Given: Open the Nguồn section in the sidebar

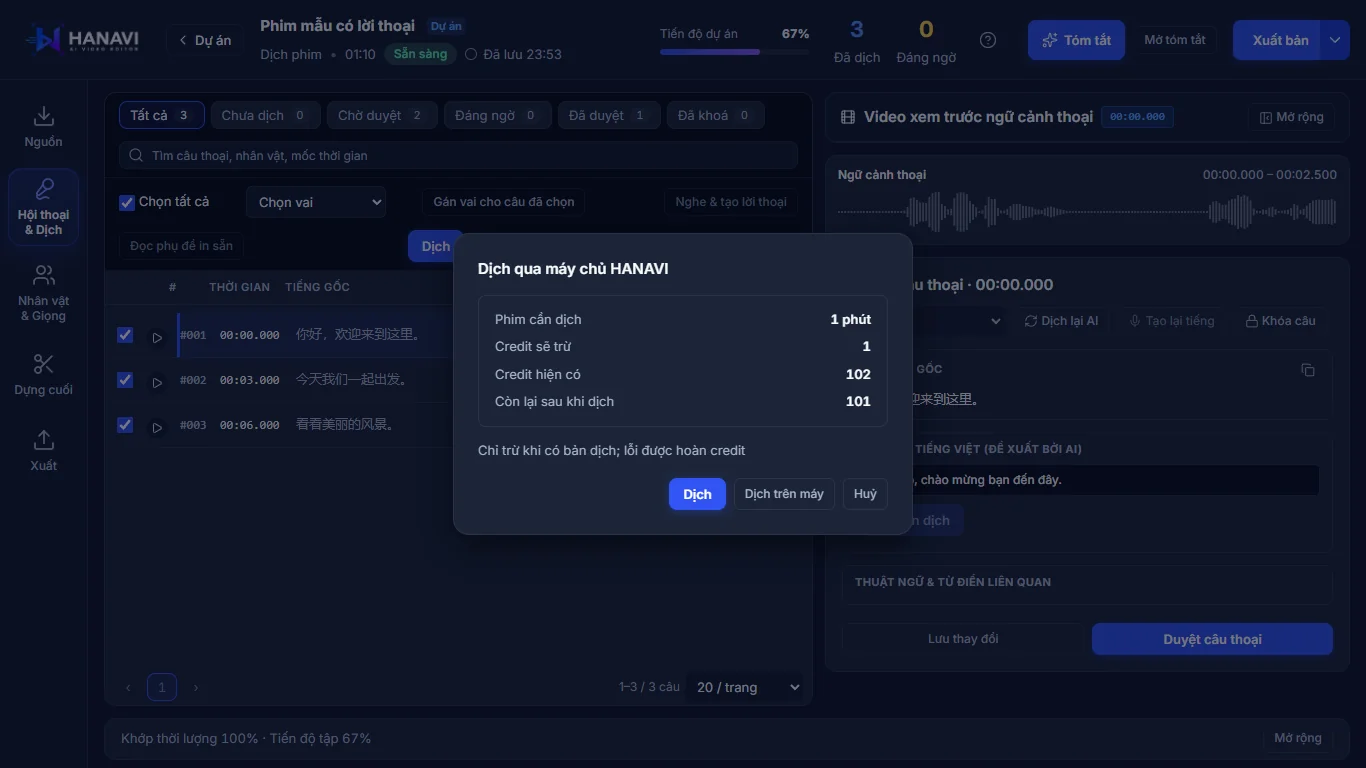Looking at the screenshot, I should pos(43,127).
